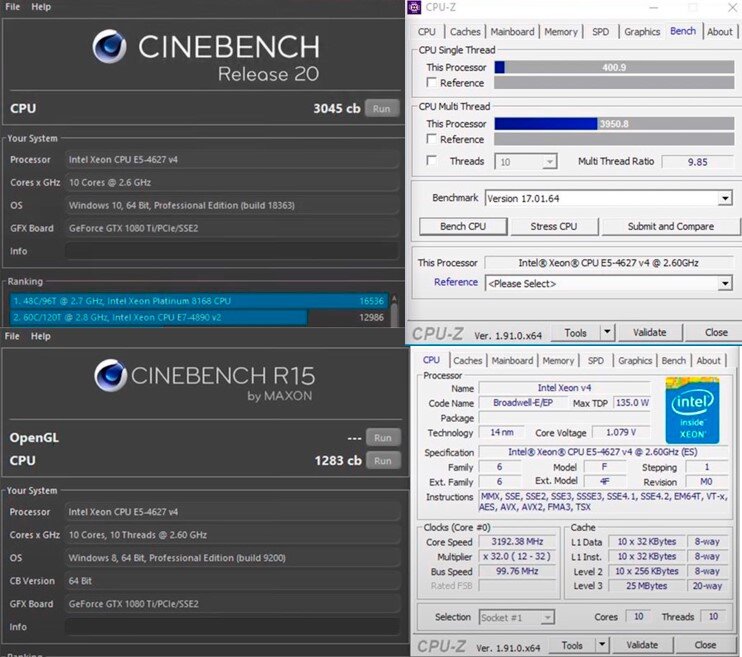Enable Reference checkbox under CPU Single Thread
This screenshot has height=657, width=742.
431,82
